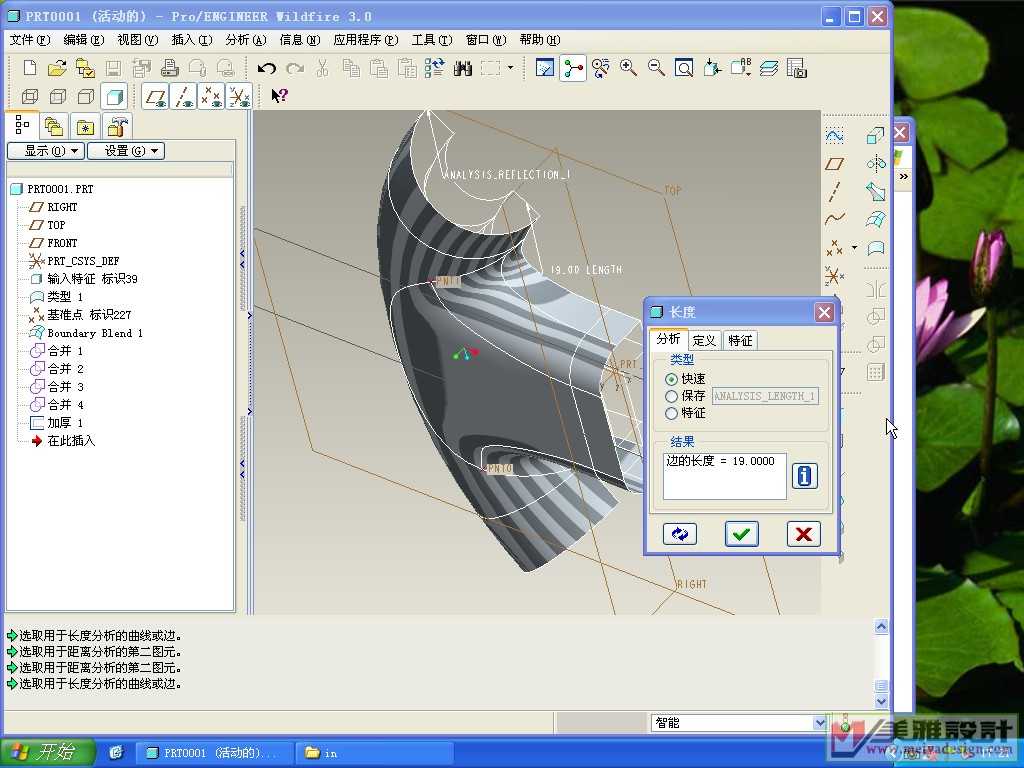Switch to the 定义 tab in length dialog
Image resolution: width=1024 pixels, height=768 pixels.
coord(704,340)
